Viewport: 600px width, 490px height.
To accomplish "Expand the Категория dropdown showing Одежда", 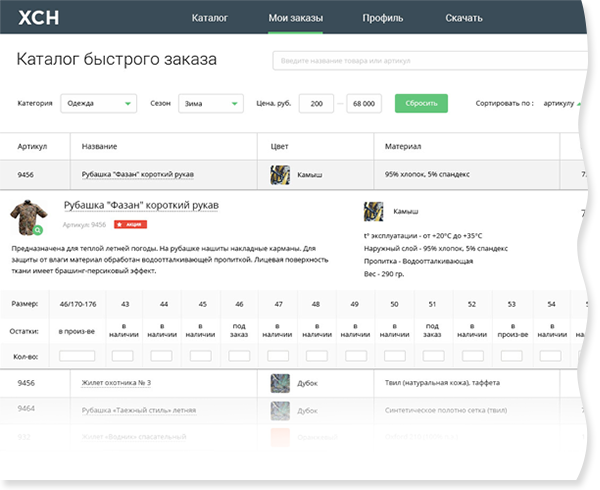I will tap(99, 103).
